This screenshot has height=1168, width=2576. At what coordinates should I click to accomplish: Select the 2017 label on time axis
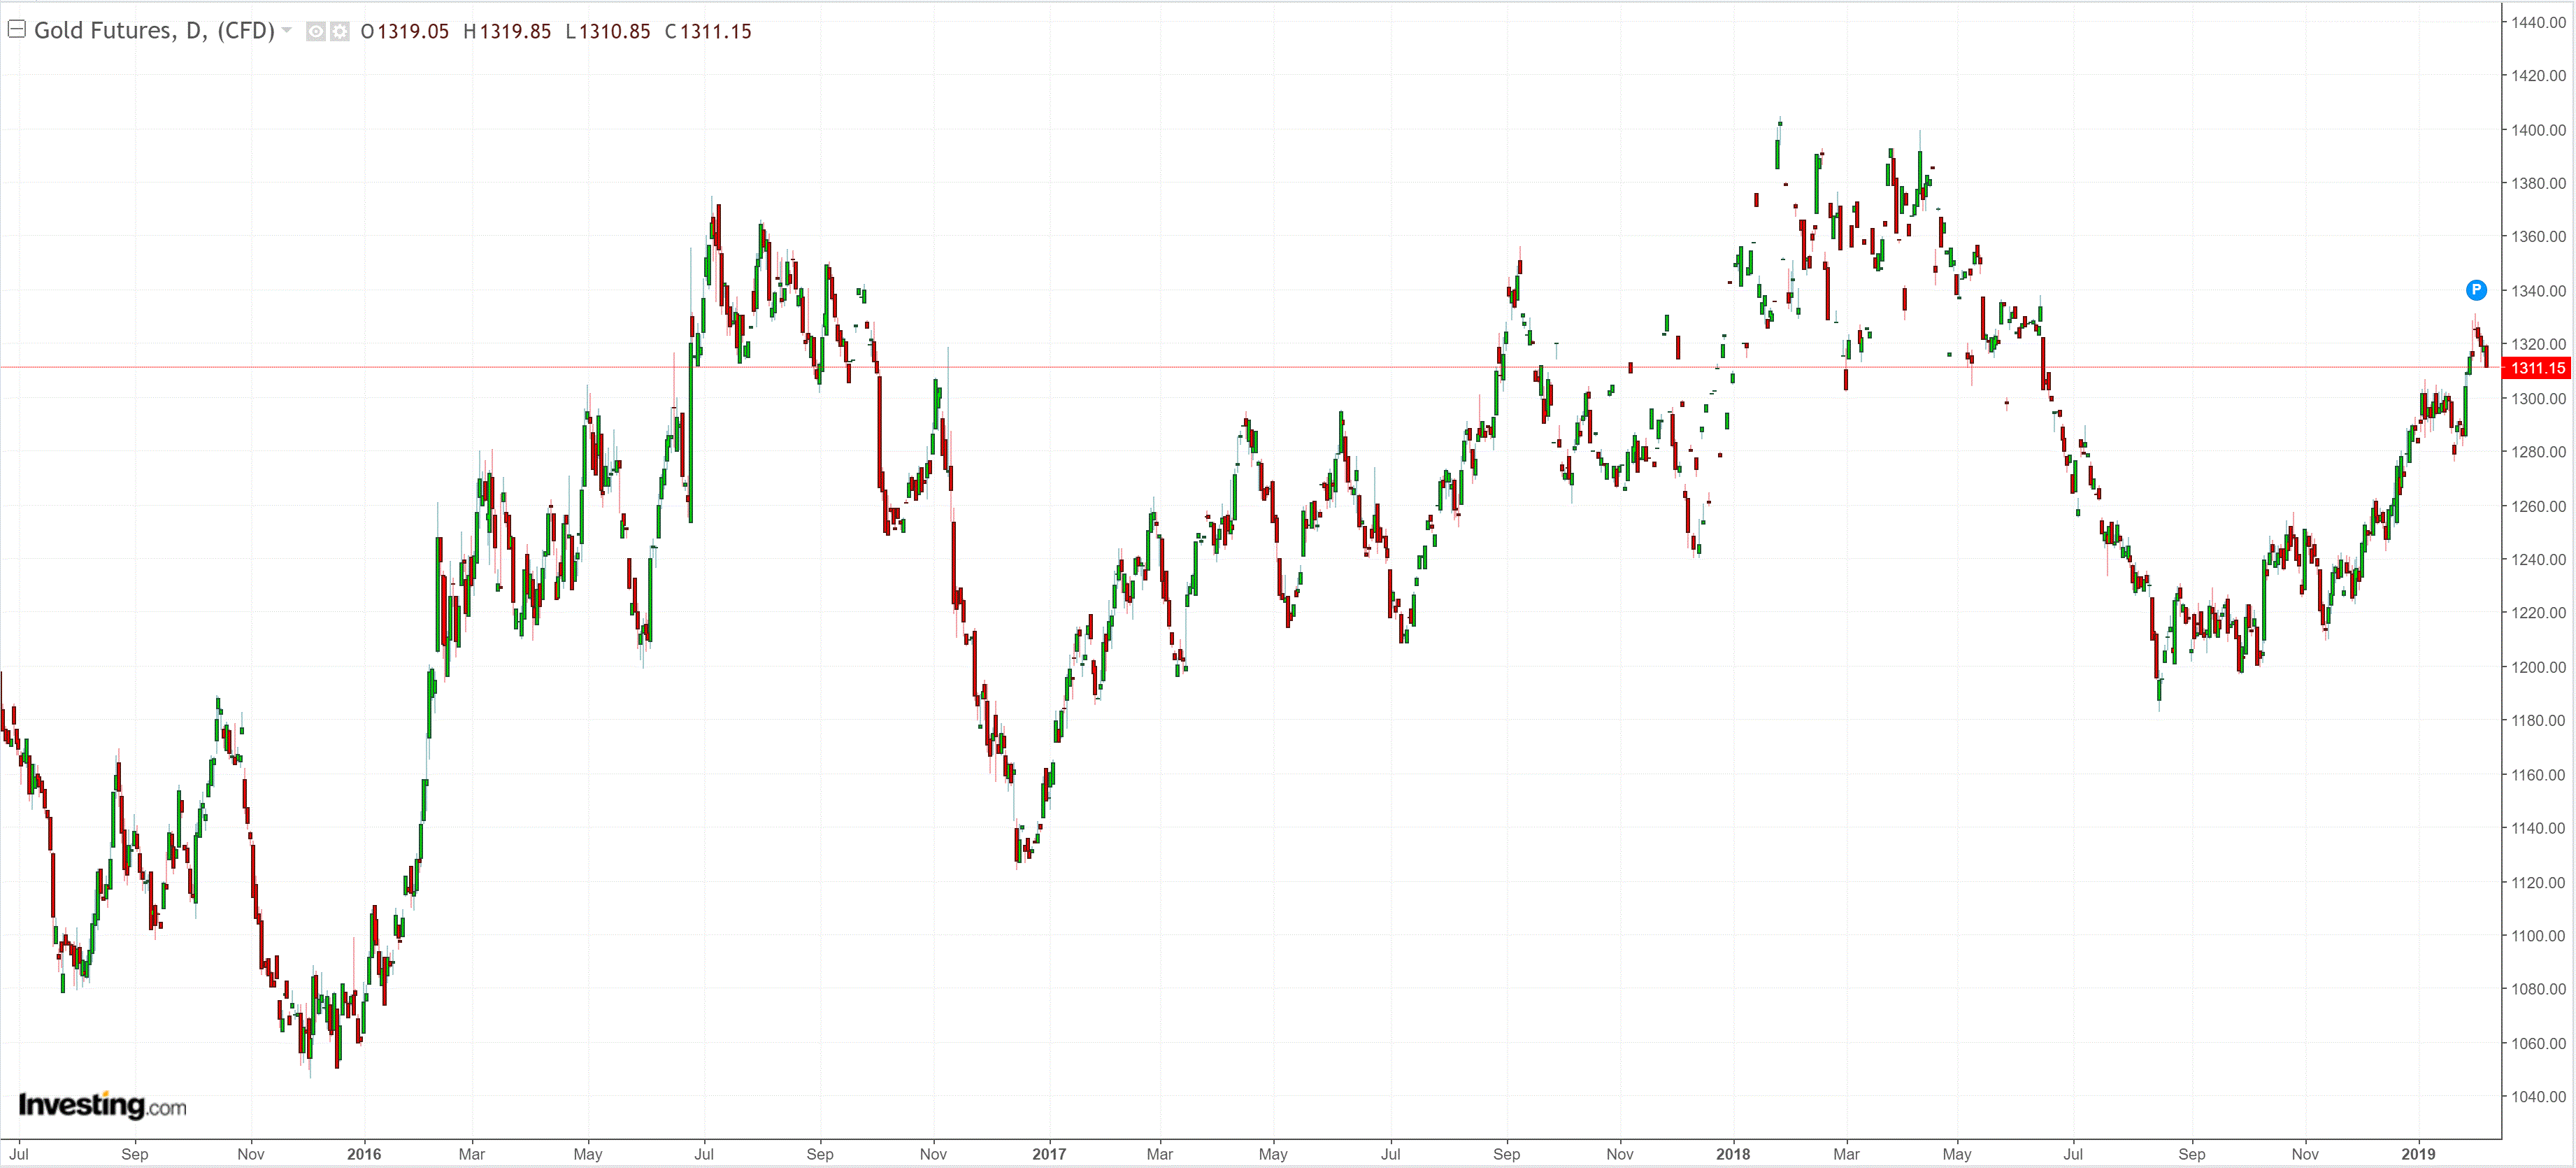coord(1049,1154)
